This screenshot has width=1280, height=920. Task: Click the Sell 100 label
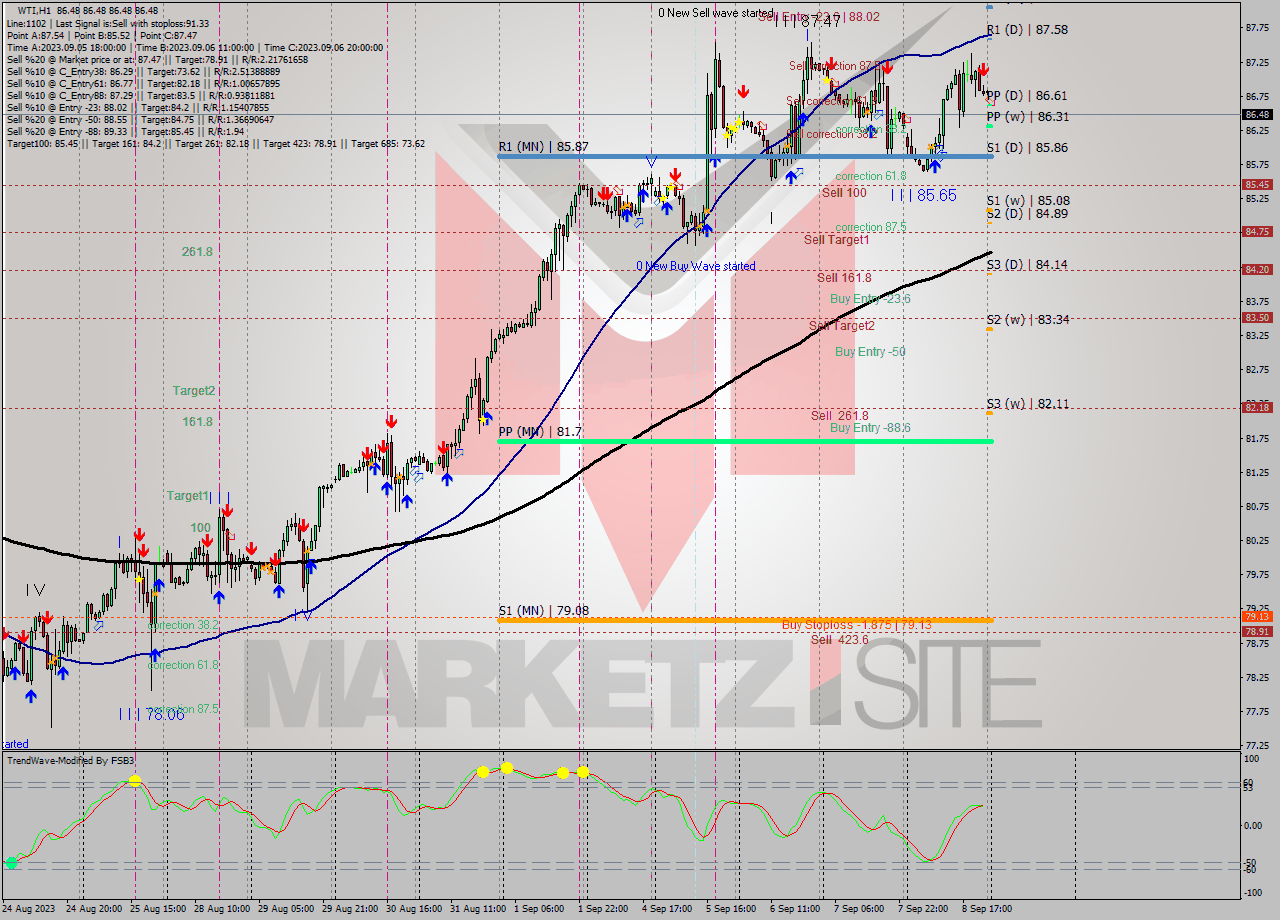pos(844,192)
